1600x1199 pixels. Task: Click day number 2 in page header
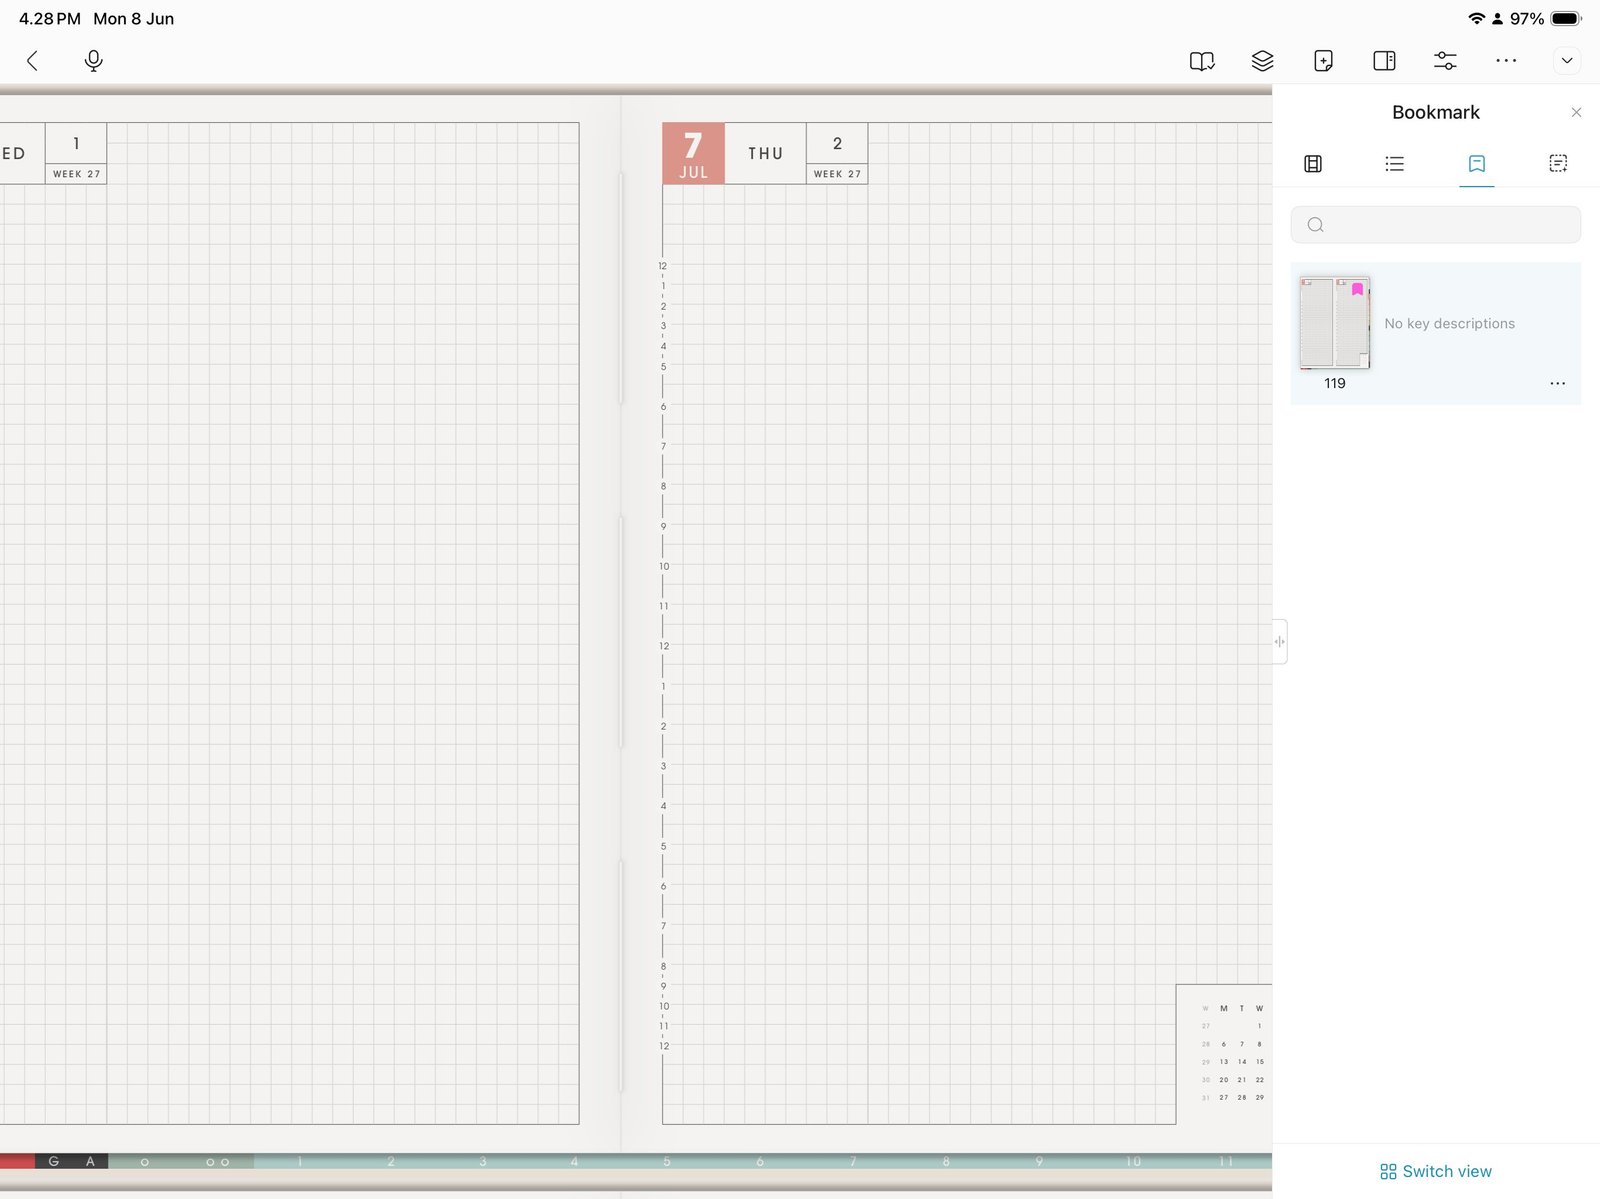(837, 143)
